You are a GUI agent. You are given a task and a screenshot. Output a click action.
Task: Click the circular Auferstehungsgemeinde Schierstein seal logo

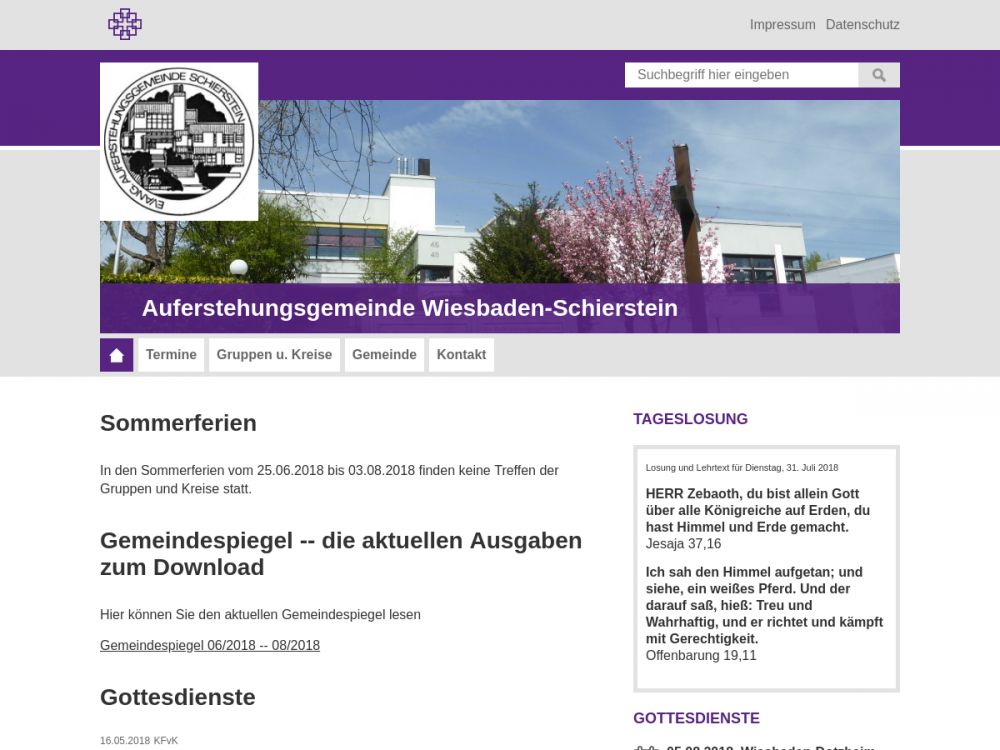coord(179,141)
